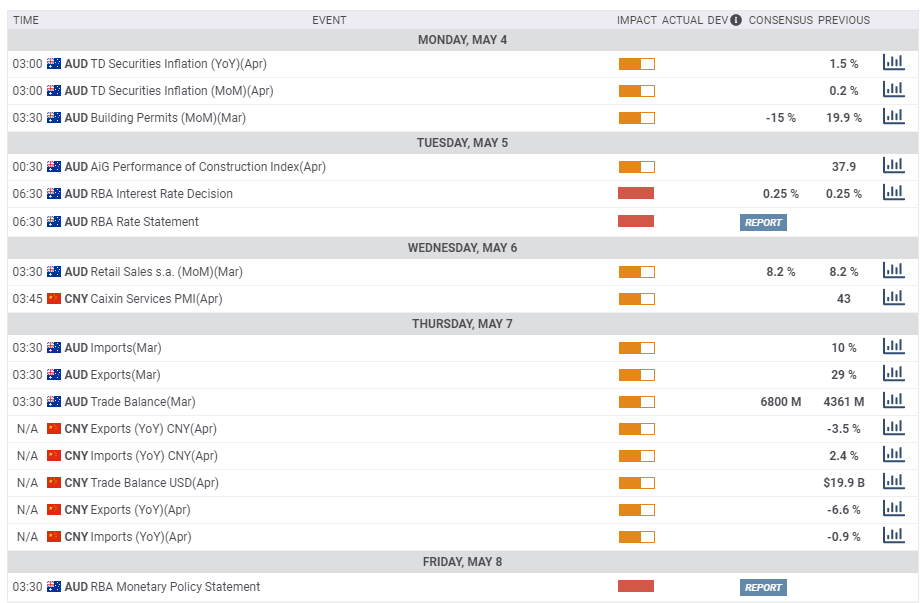Click the Thursday, May 7 date header
Viewport: 922px width, 603px height.
pyautogui.click(x=462, y=324)
